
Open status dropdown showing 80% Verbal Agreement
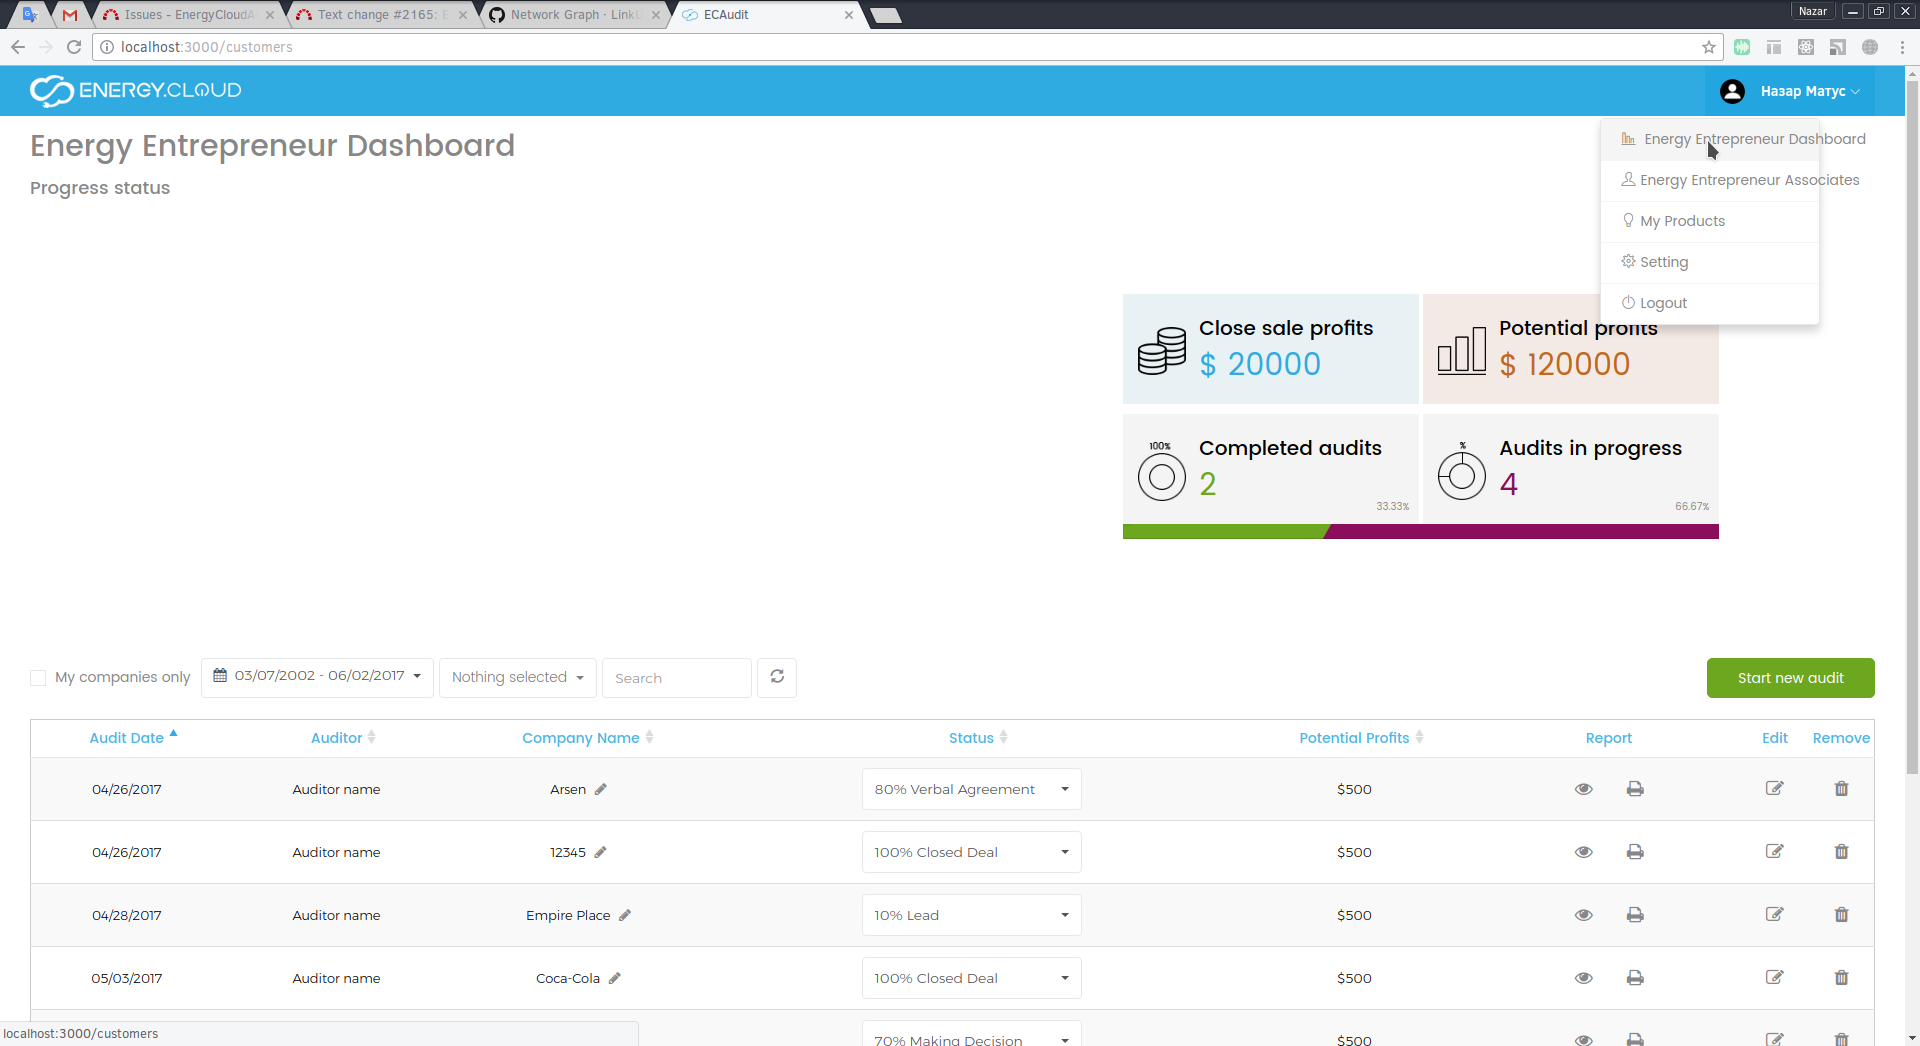(x=971, y=789)
